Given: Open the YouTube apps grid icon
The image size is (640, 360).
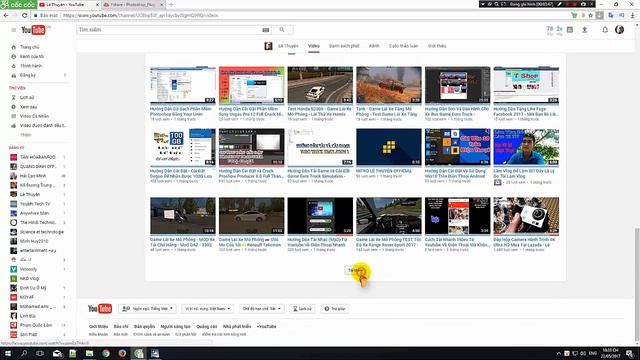Looking at the screenshot, I should 570,30.
